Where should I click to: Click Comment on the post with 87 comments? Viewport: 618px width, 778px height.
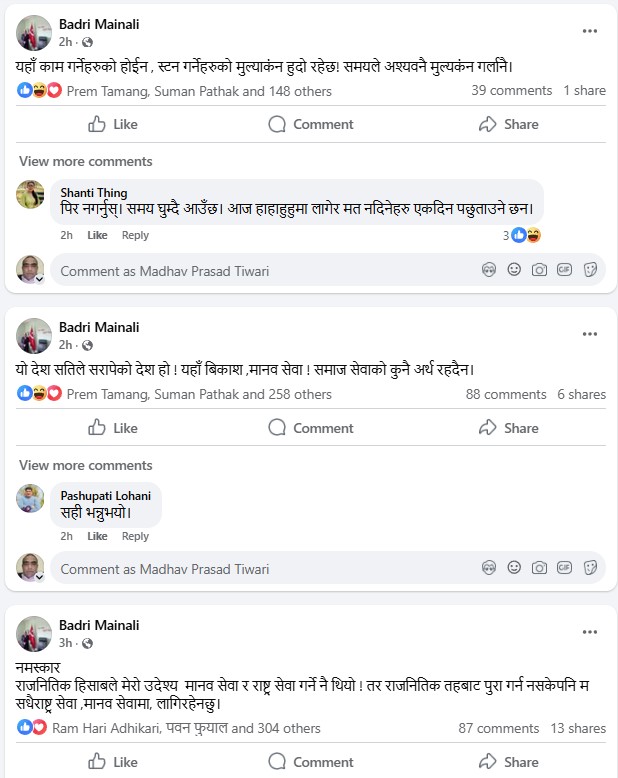coord(310,762)
